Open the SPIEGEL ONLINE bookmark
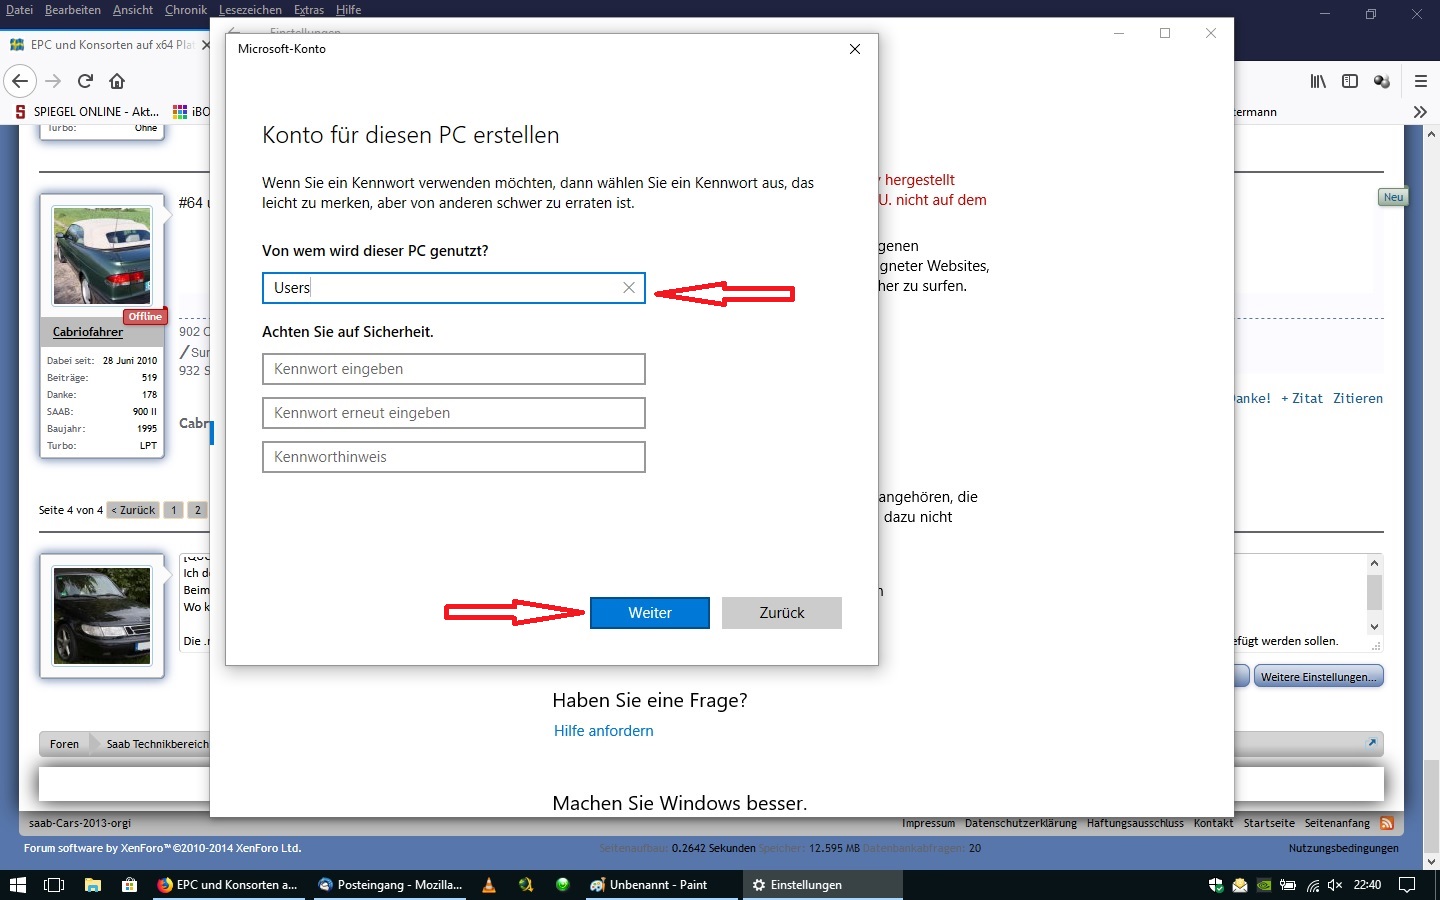This screenshot has height=900, width=1440. click(x=87, y=112)
